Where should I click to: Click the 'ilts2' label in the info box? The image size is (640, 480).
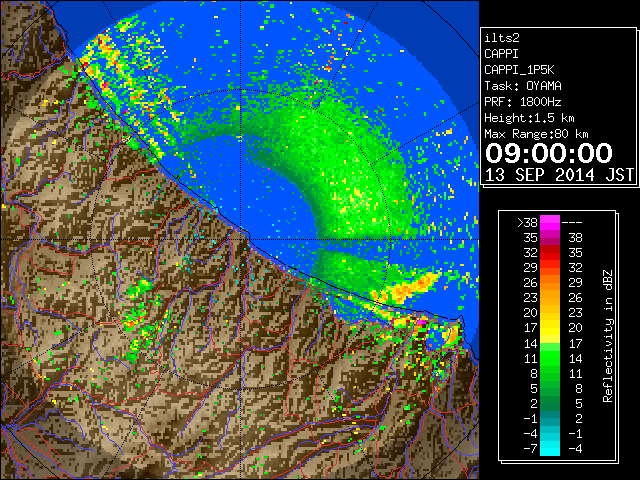tap(502, 38)
